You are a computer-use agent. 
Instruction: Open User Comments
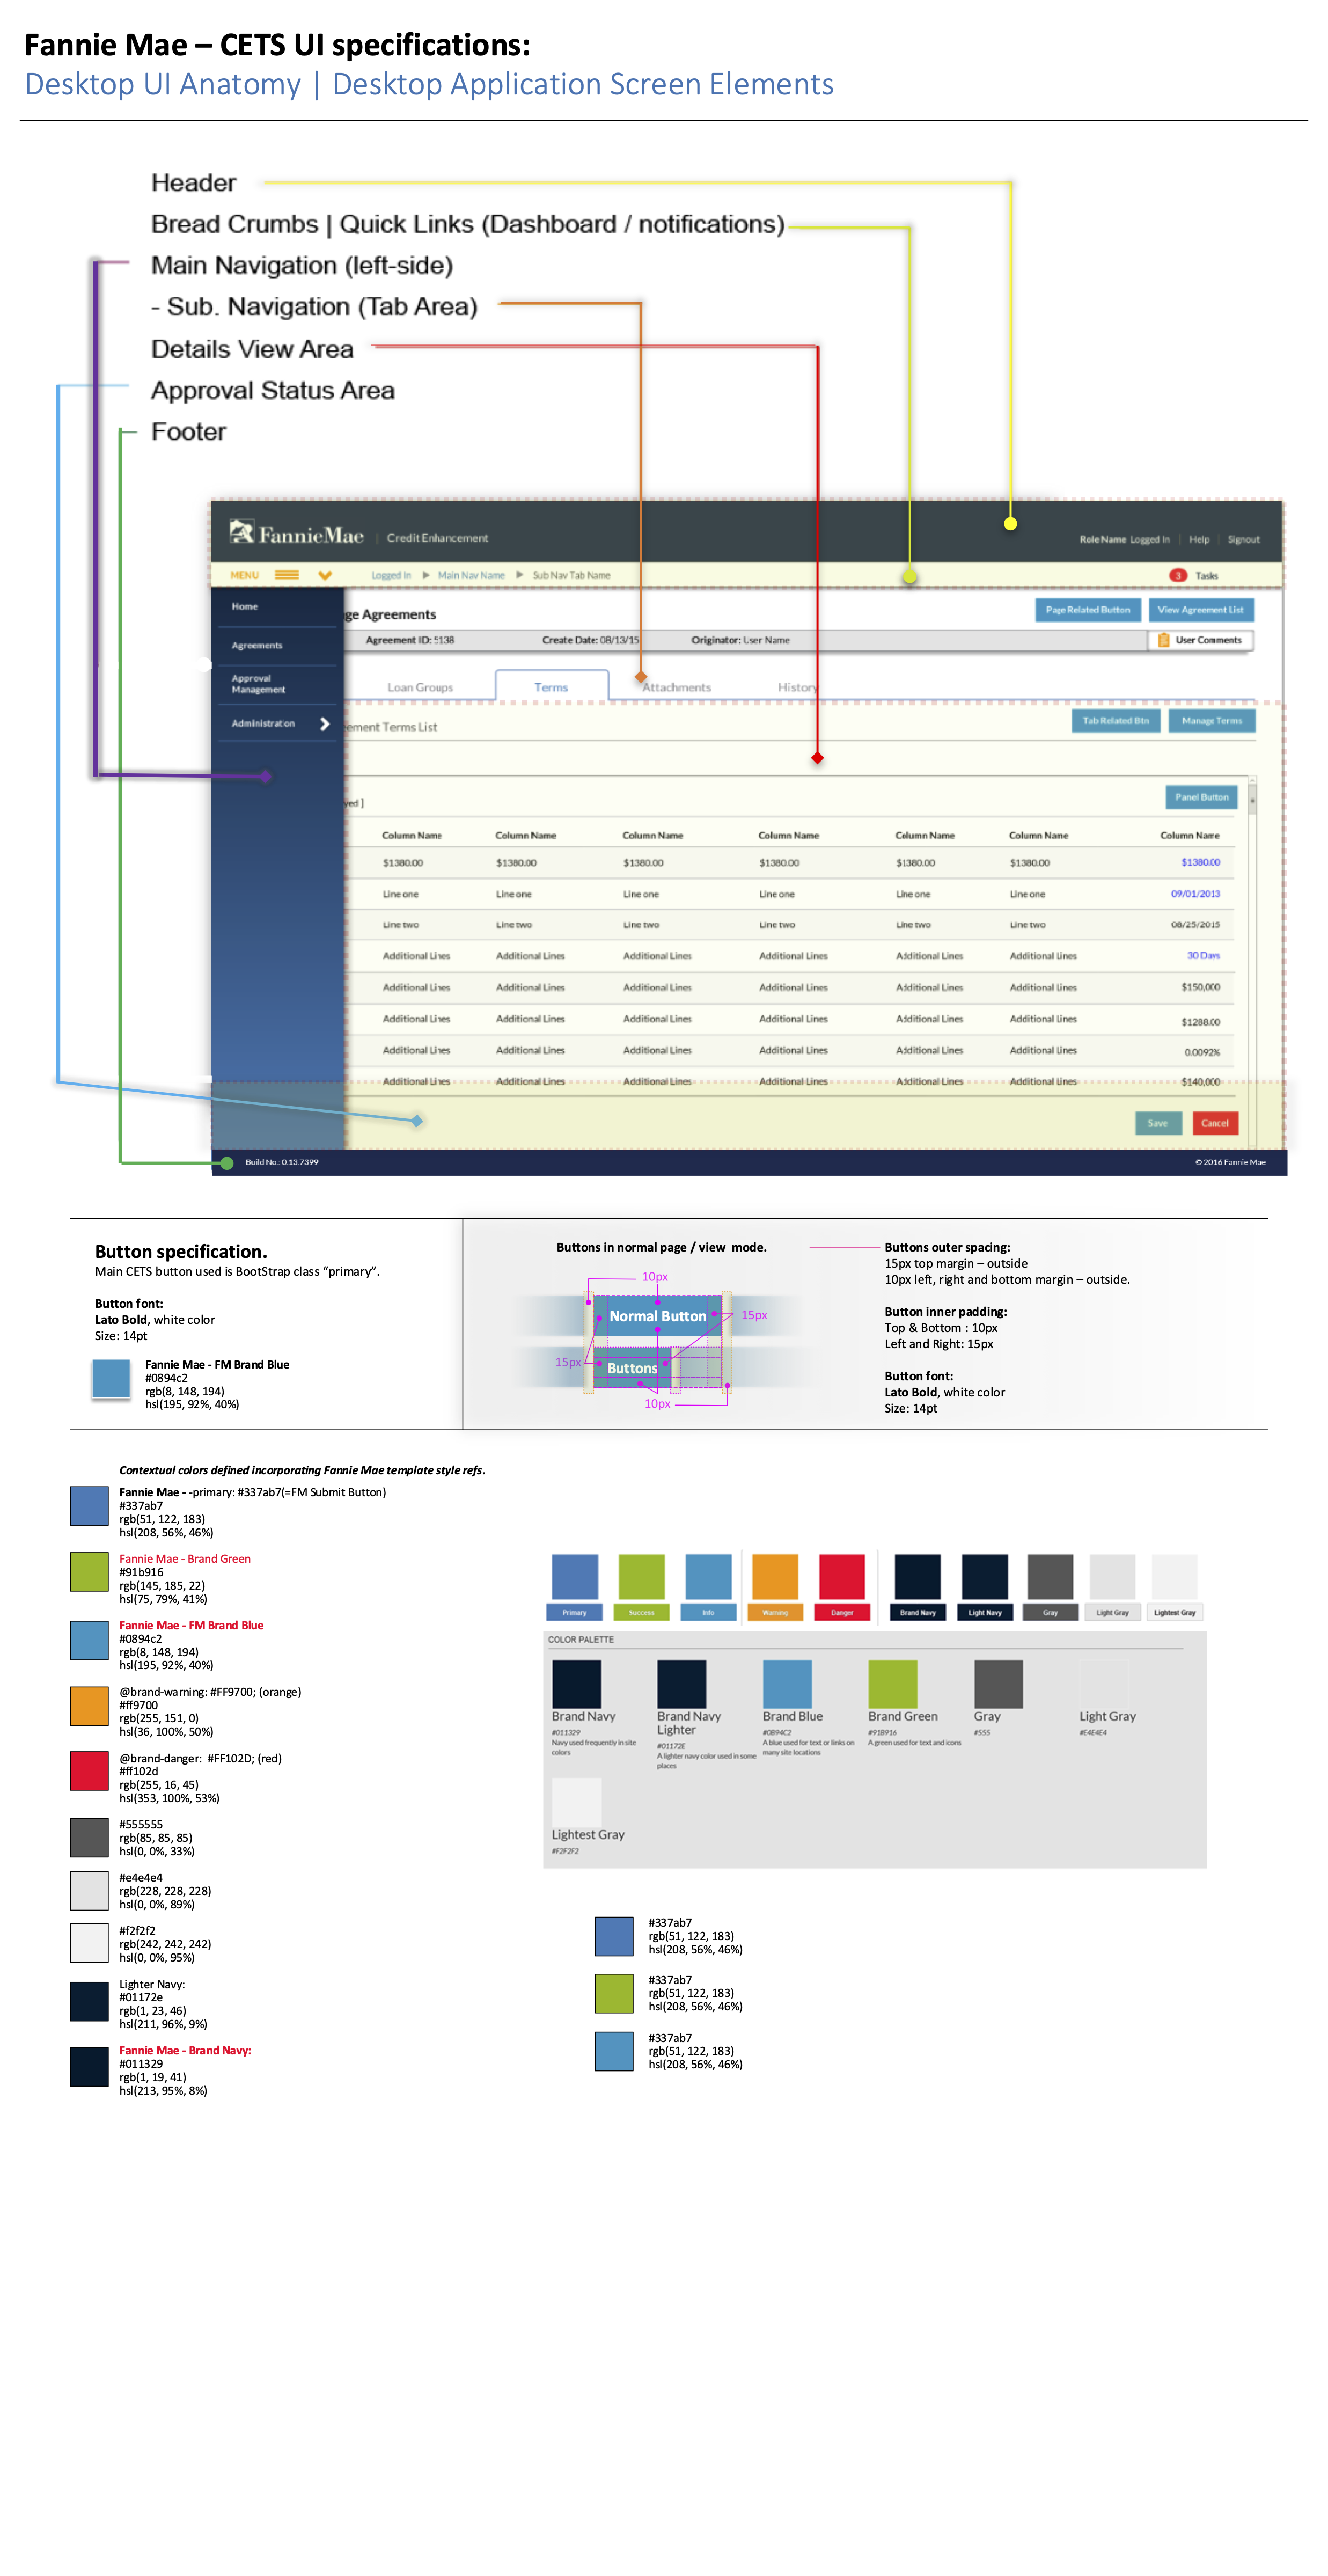click(1200, 640)
